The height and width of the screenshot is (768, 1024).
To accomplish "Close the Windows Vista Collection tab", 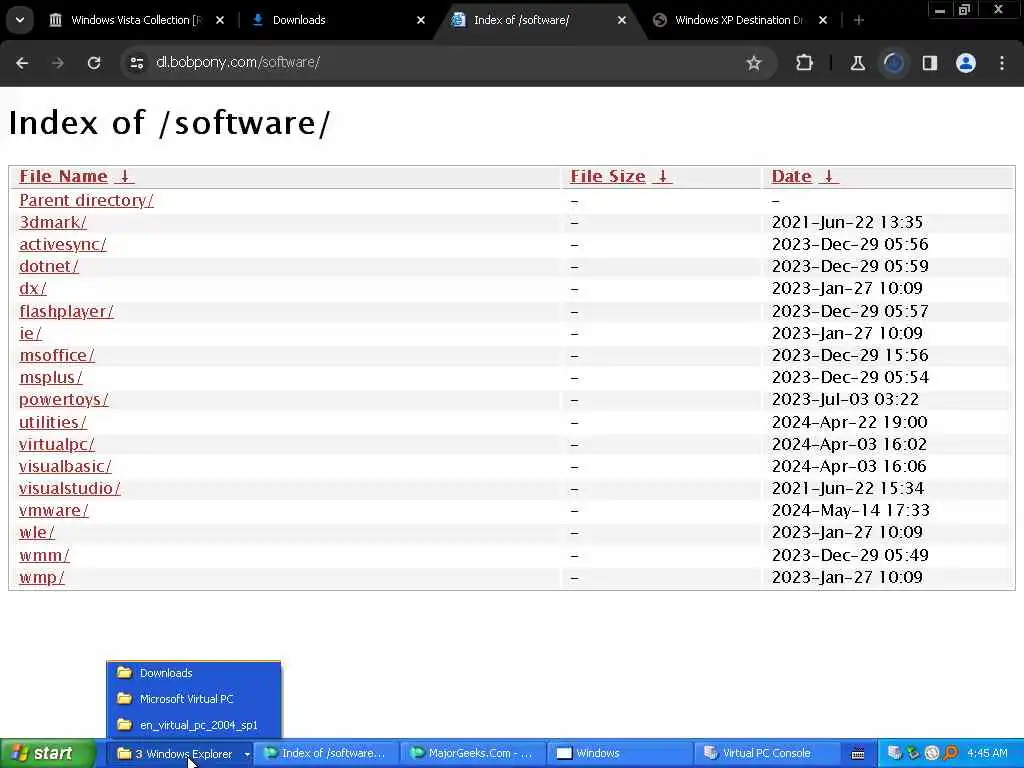I will pyautogui.click(x=220, y=20).
